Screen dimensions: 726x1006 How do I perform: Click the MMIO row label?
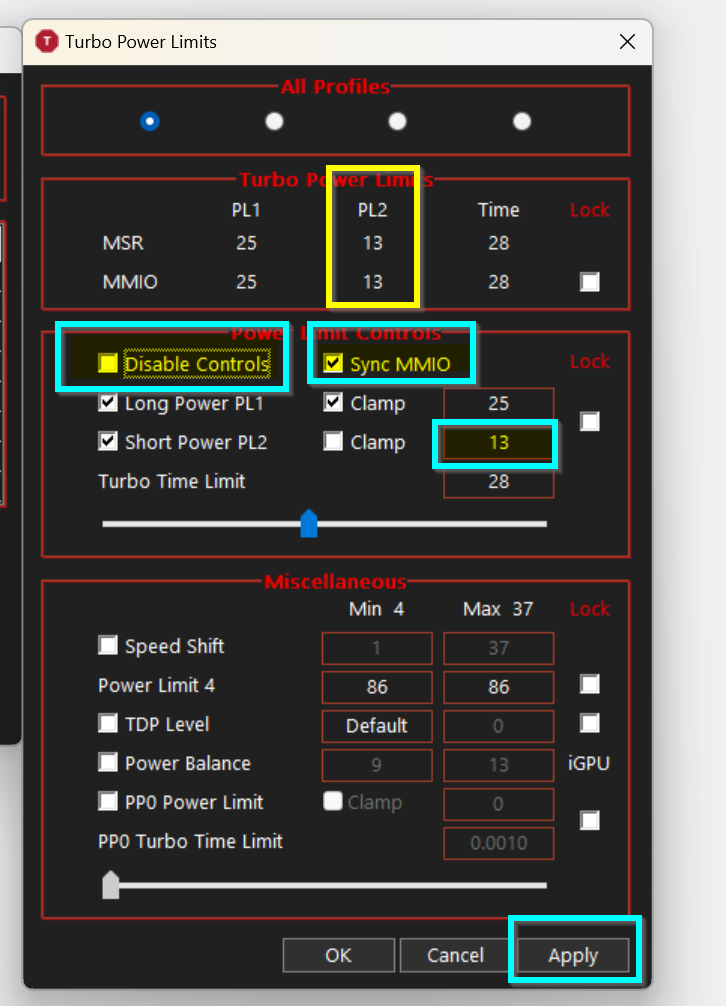[x=130, y=282]
